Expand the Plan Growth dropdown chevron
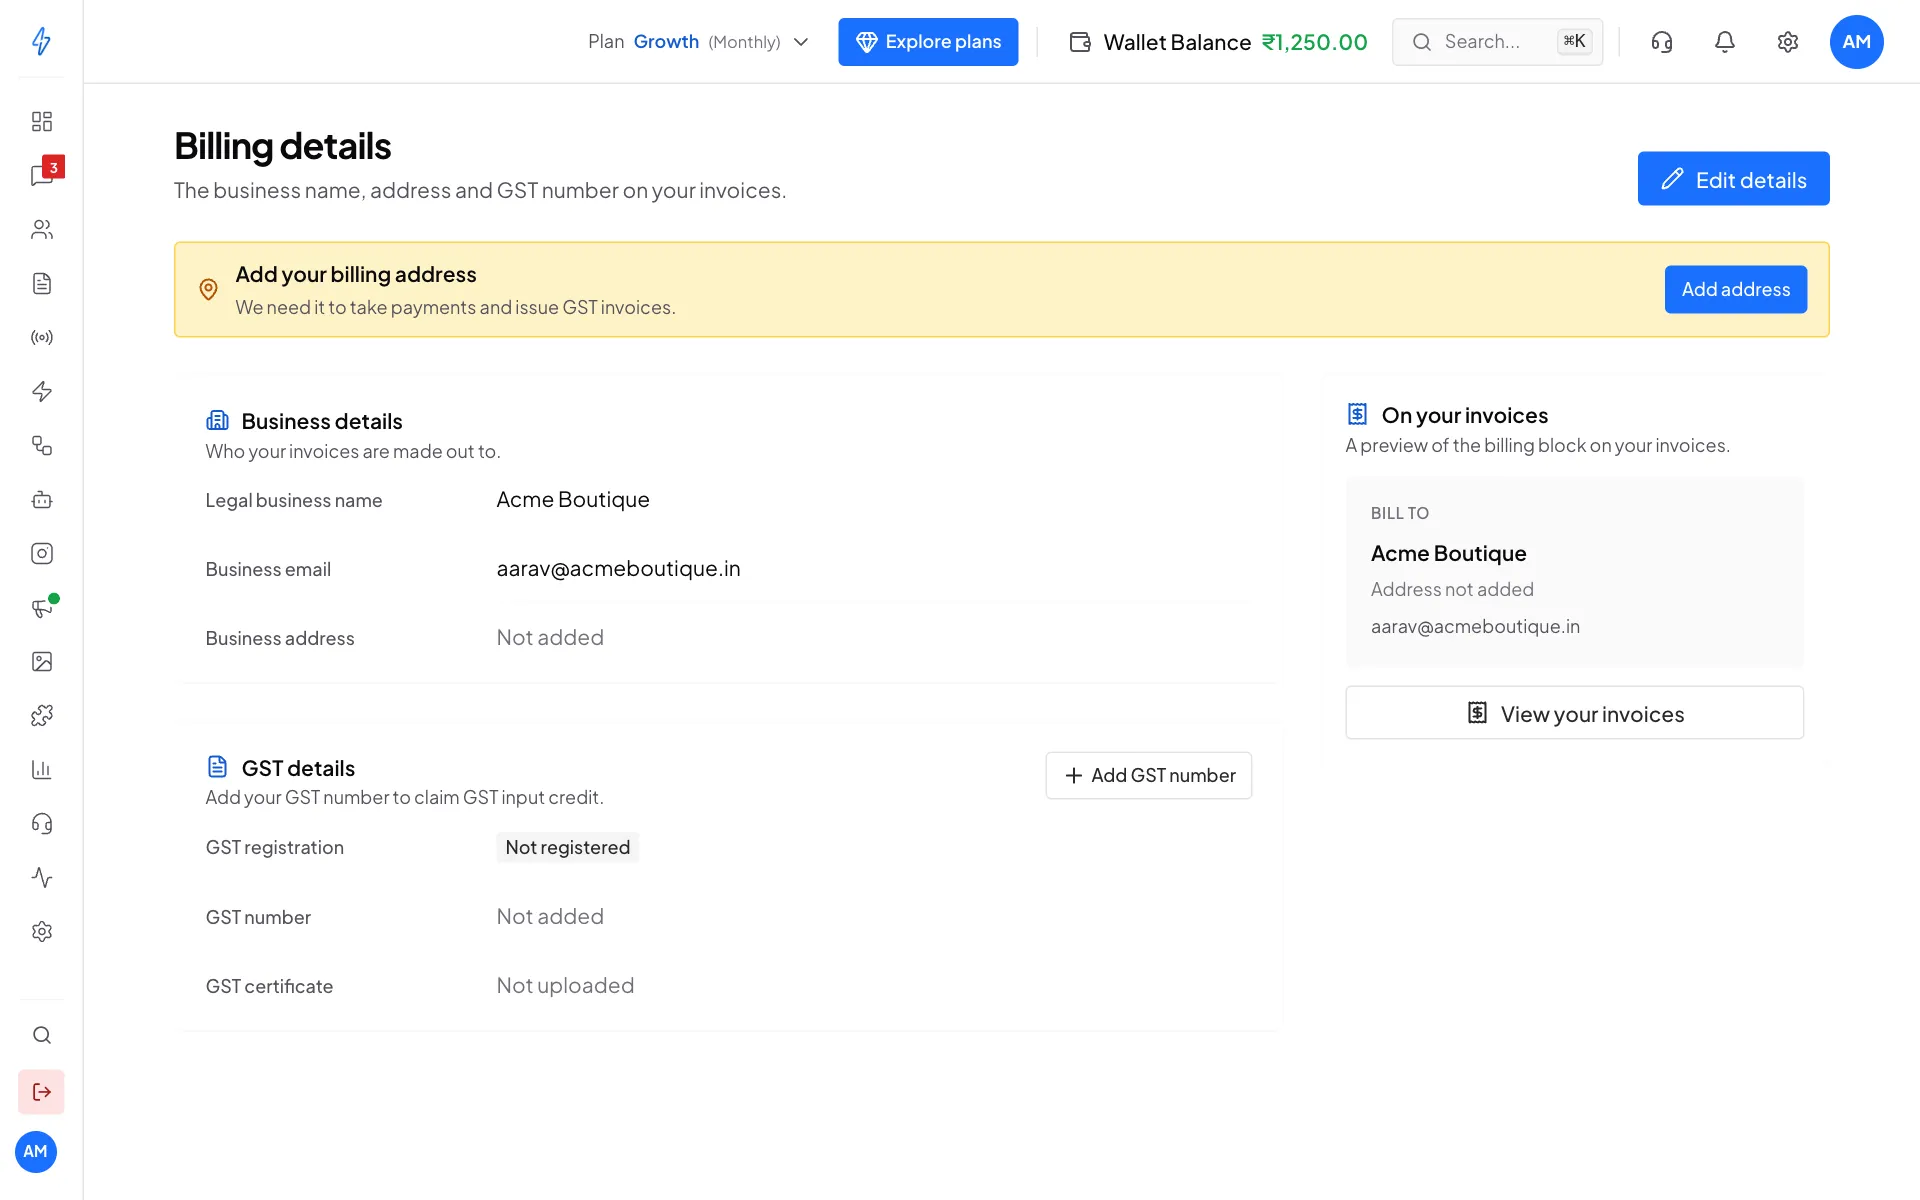1920x1200 pixels. coord(801,42)
